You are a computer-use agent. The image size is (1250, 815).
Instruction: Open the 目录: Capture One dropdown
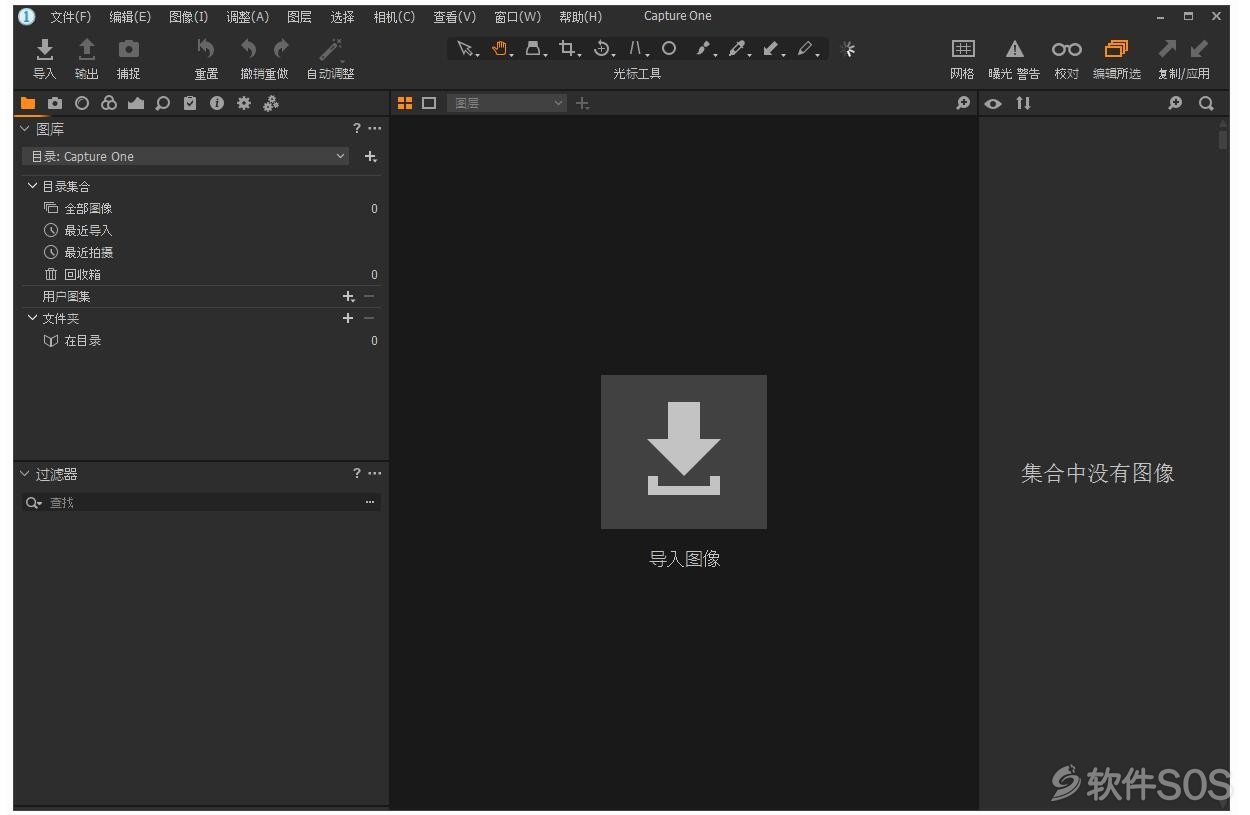click(186, 156)
